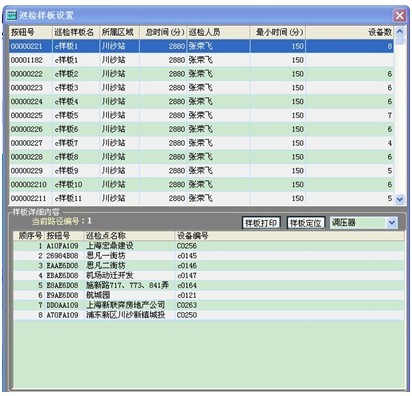Select checkpoint 机场动迁开发 row

(209, 275)
